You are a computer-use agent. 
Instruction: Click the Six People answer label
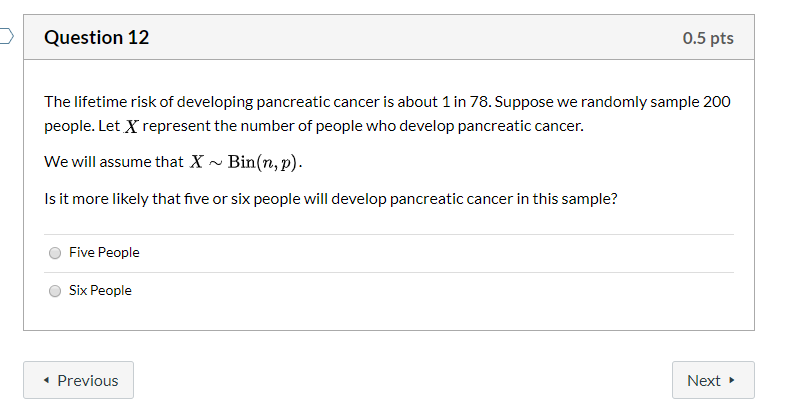100,290
